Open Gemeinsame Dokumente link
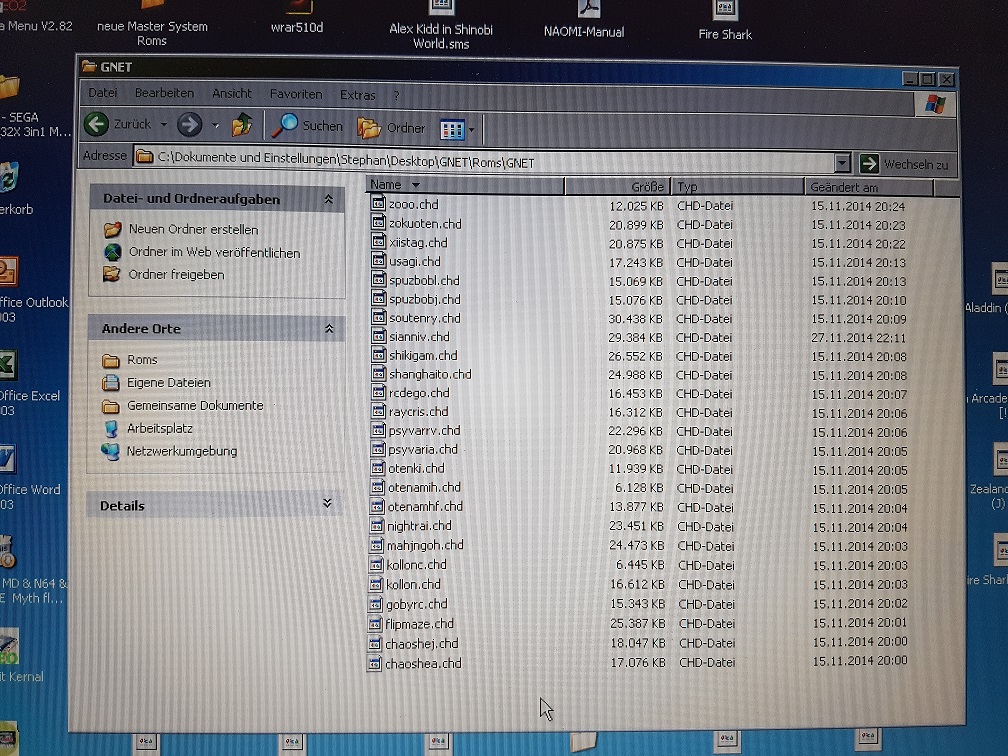Viewport: 1008px width, 756px height. click(195, 406)
